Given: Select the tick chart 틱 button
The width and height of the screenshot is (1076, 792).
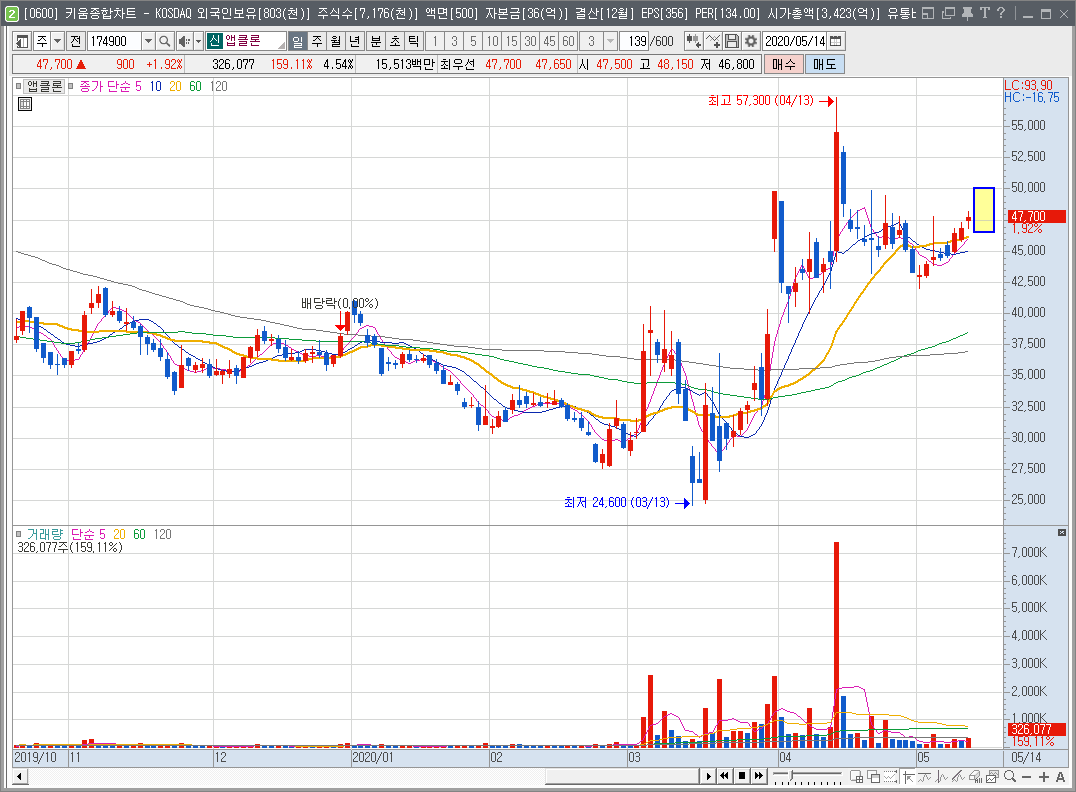Looking at the screenshot, I should [413, 41].
